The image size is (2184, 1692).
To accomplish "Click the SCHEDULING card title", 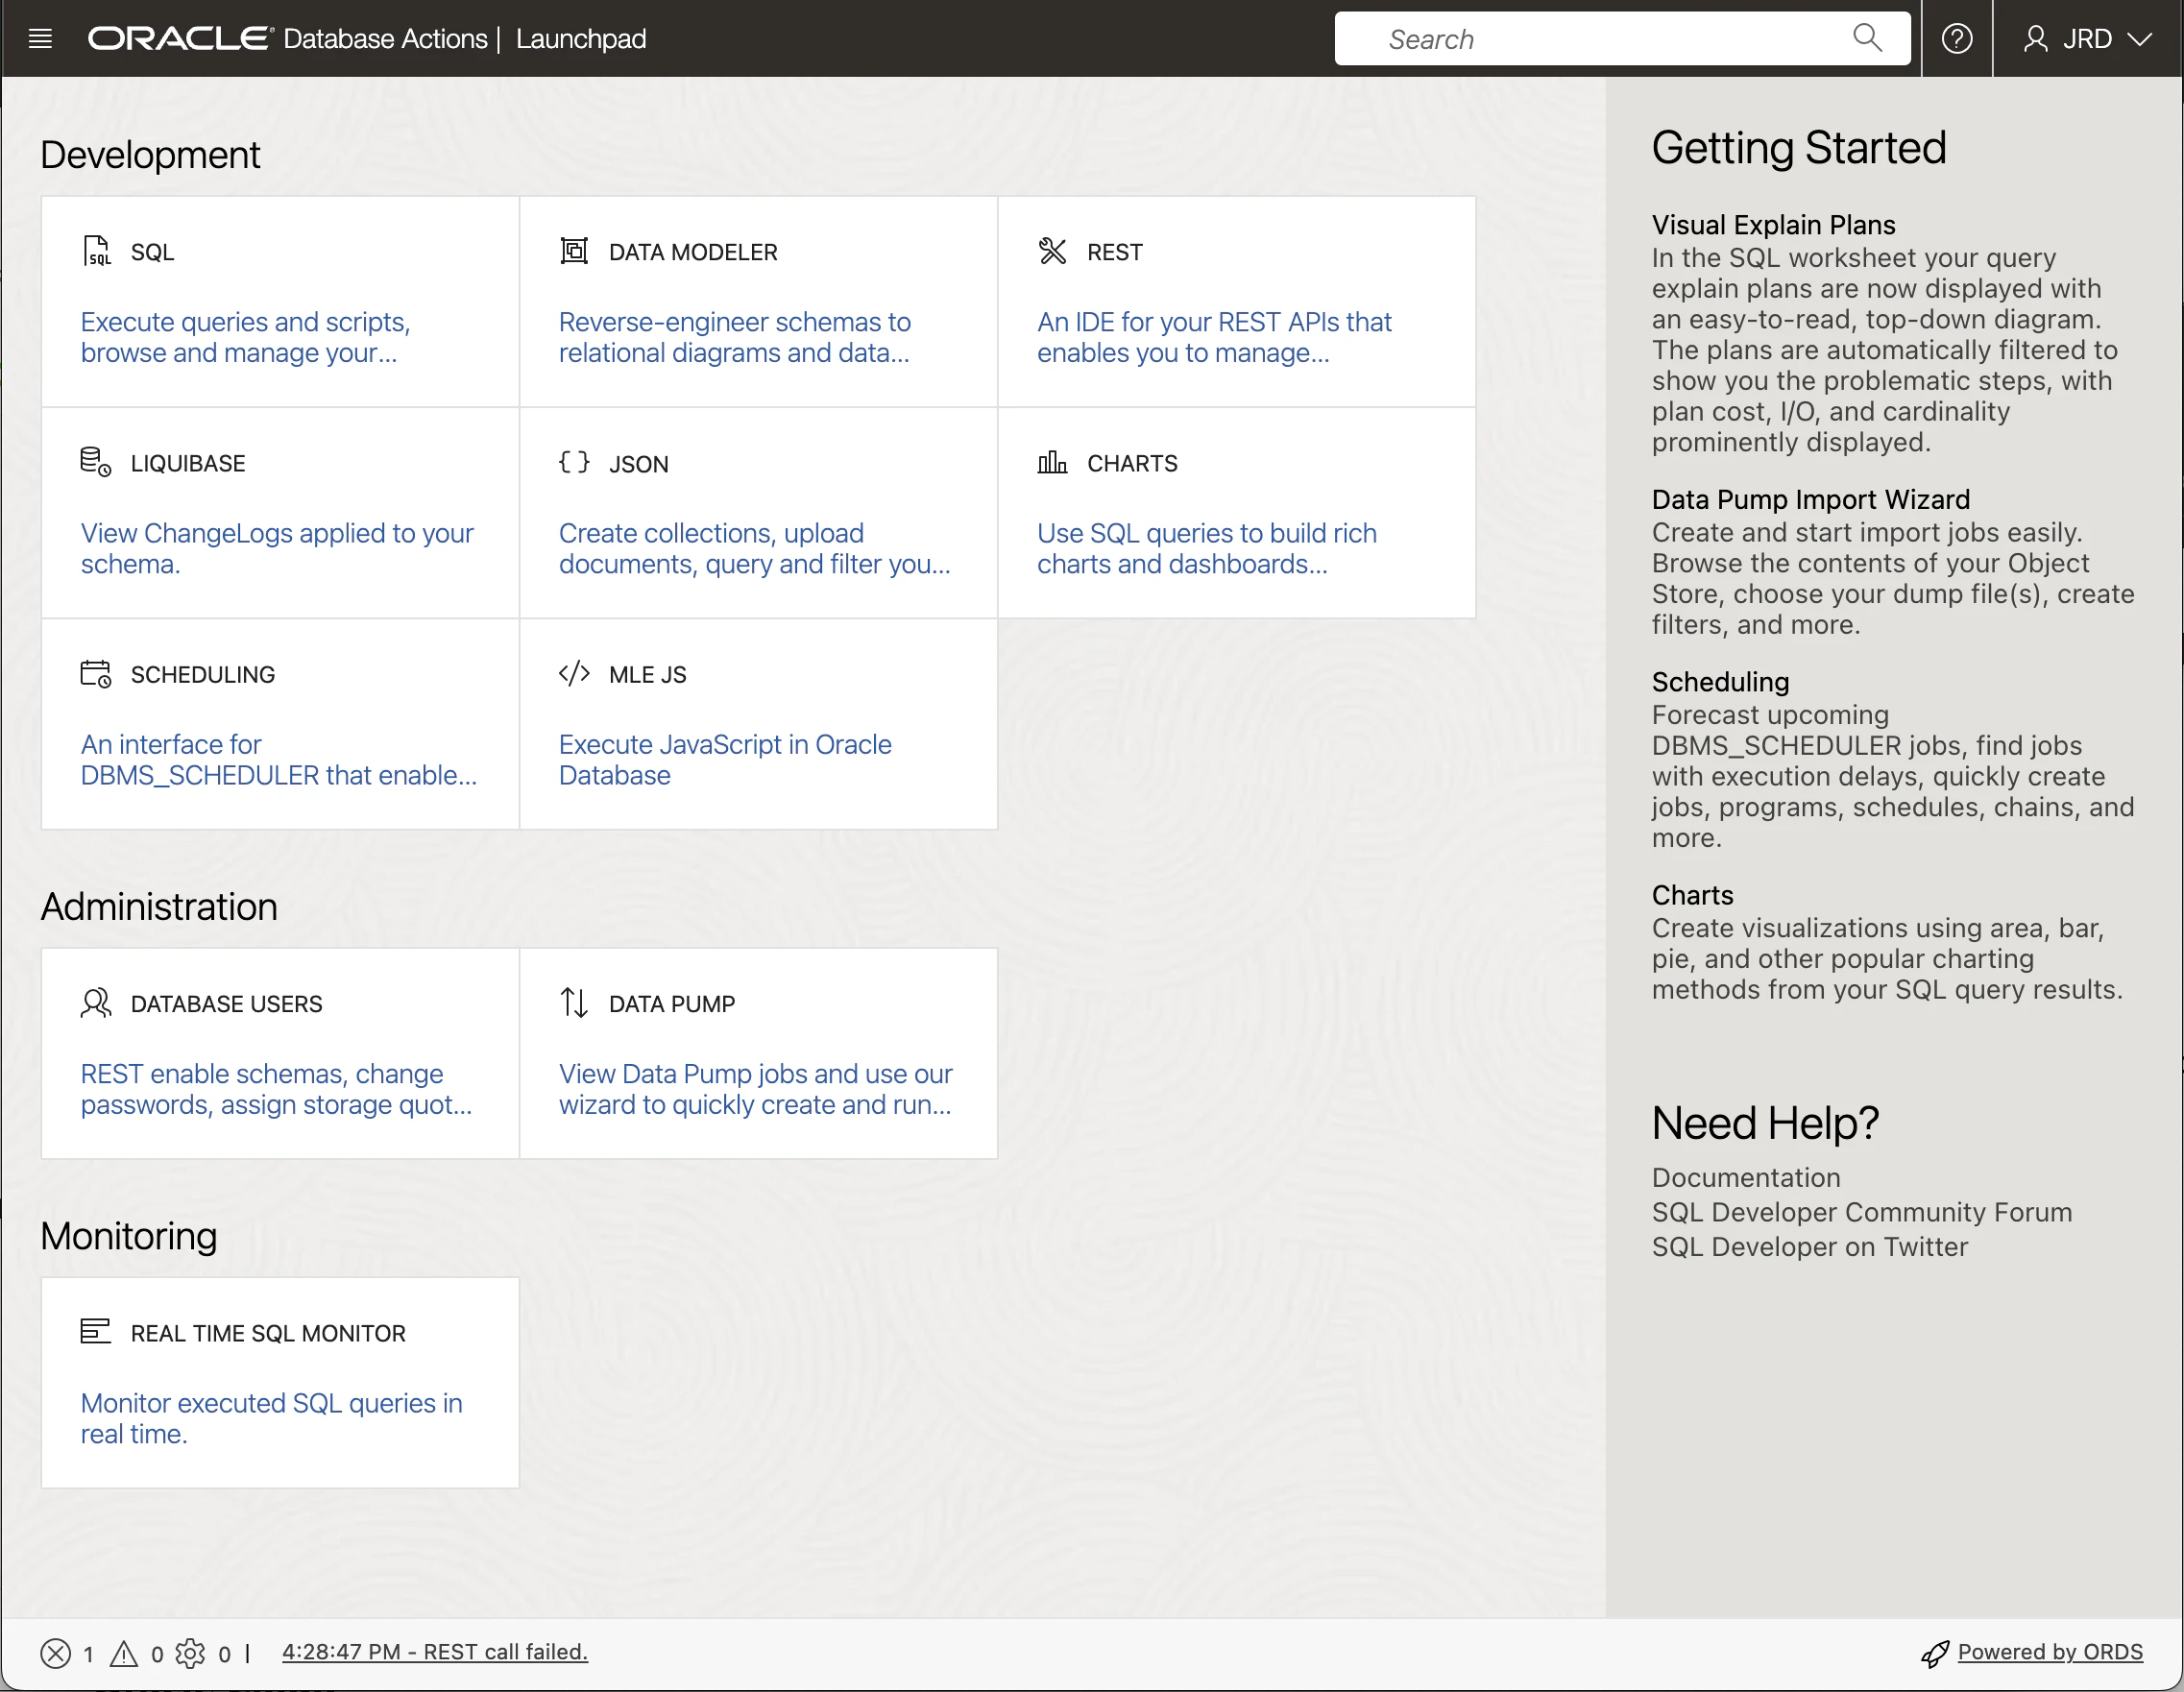I will pos(203,674).
